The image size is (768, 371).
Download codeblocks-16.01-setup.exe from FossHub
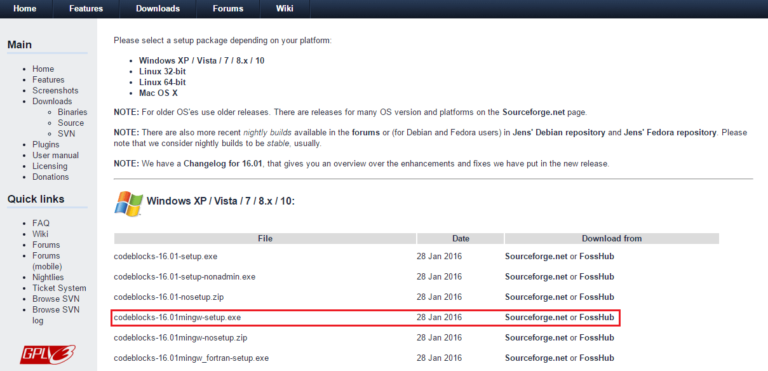click(597, 256)
